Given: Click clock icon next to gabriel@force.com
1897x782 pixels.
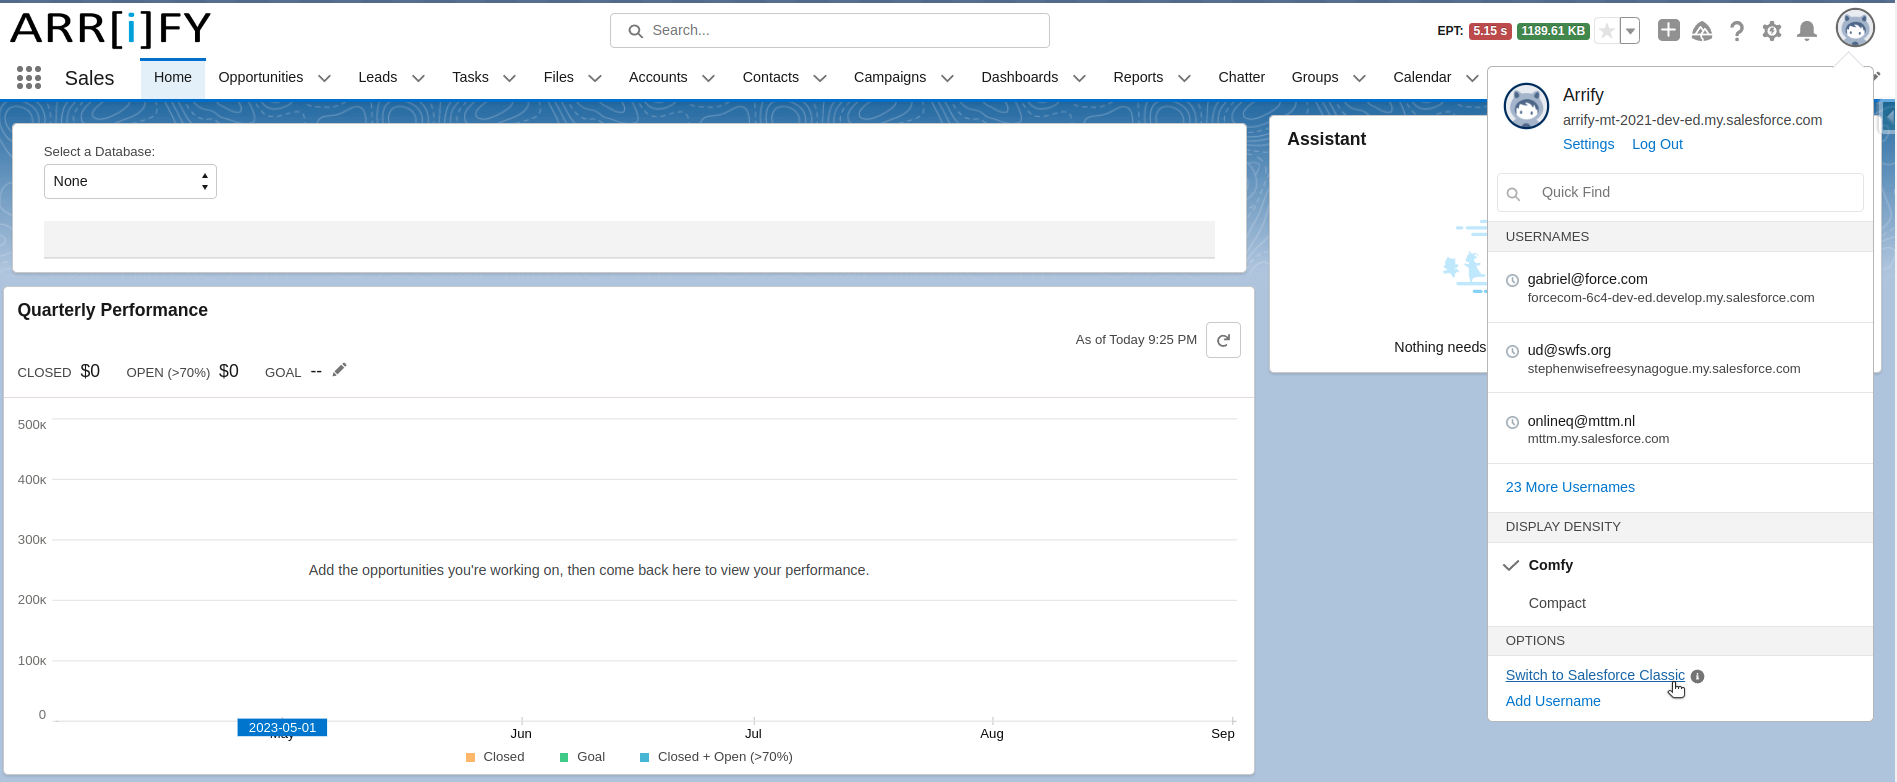Looking at the screenshot, I should [x=1513, y=281].
